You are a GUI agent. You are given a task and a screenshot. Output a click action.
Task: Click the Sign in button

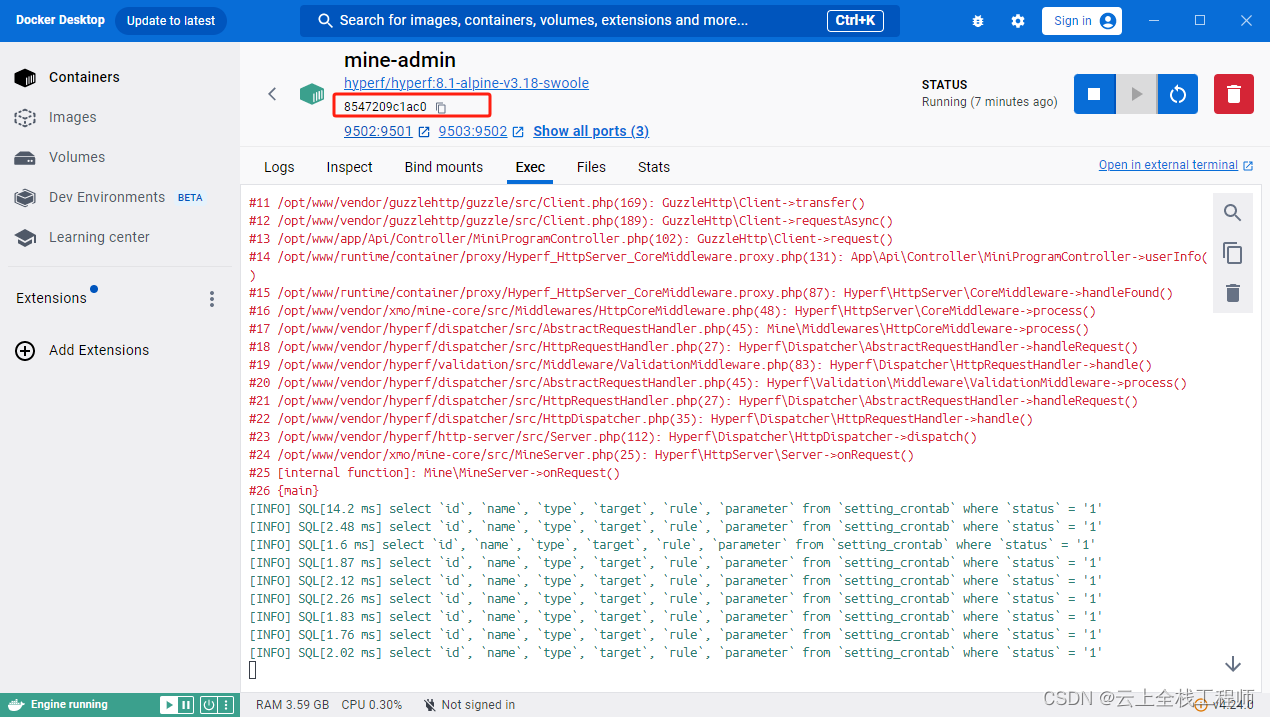click(1082, 21)
